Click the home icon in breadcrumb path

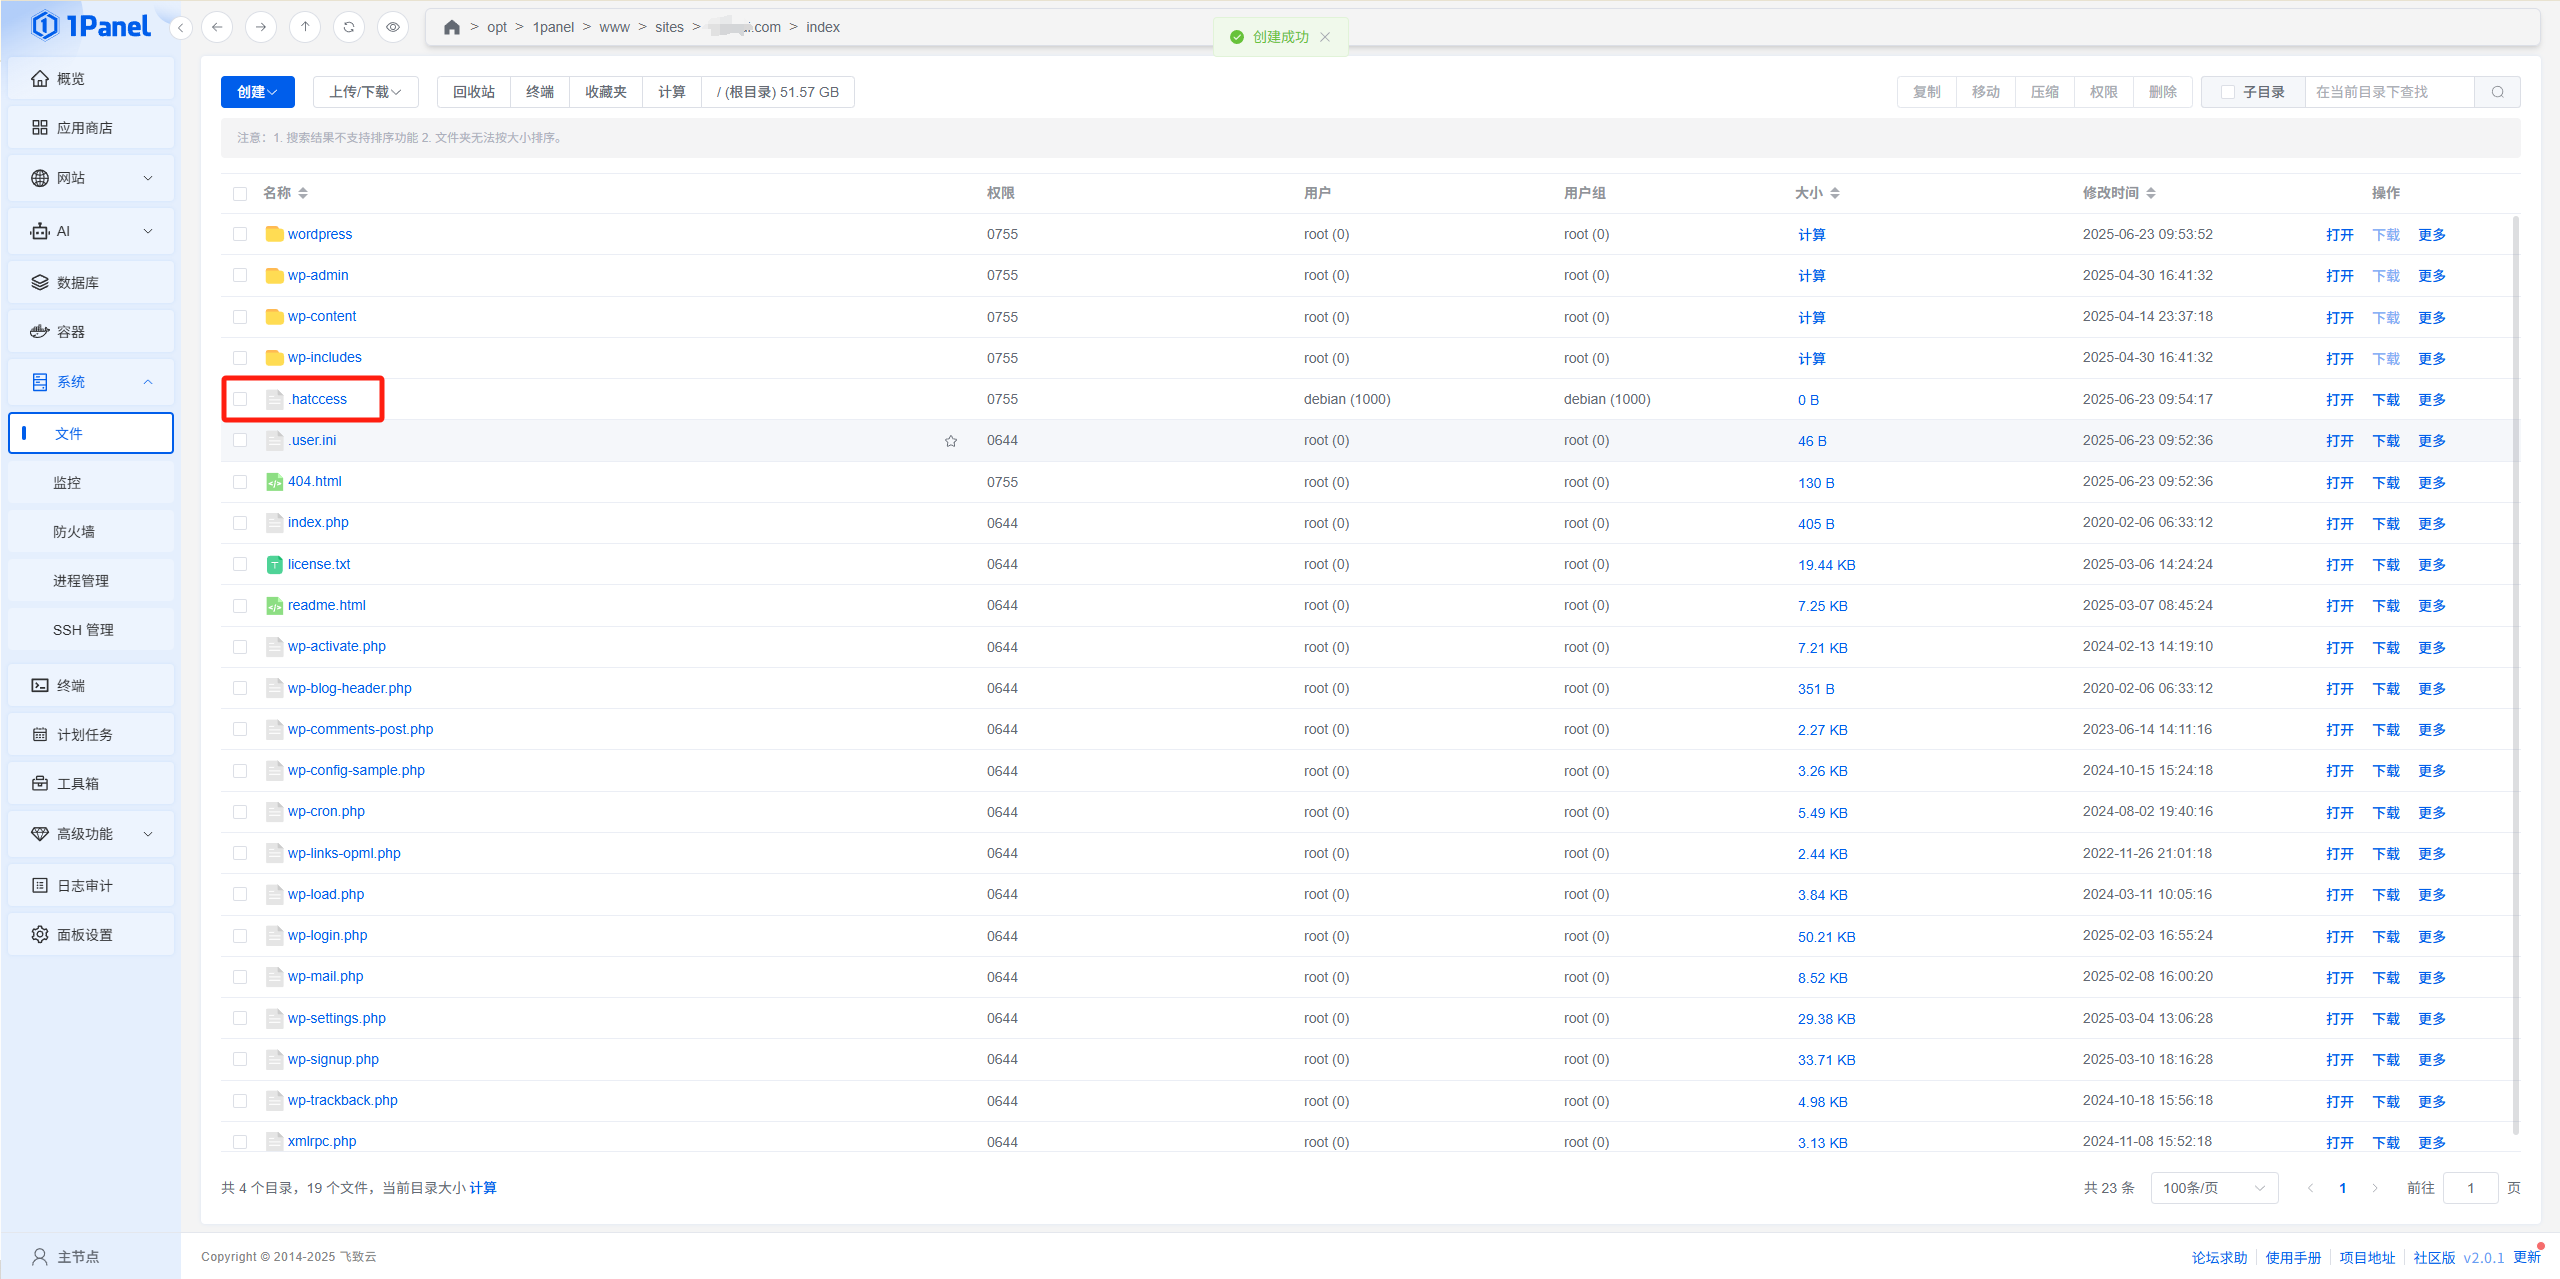coord(452,27)
